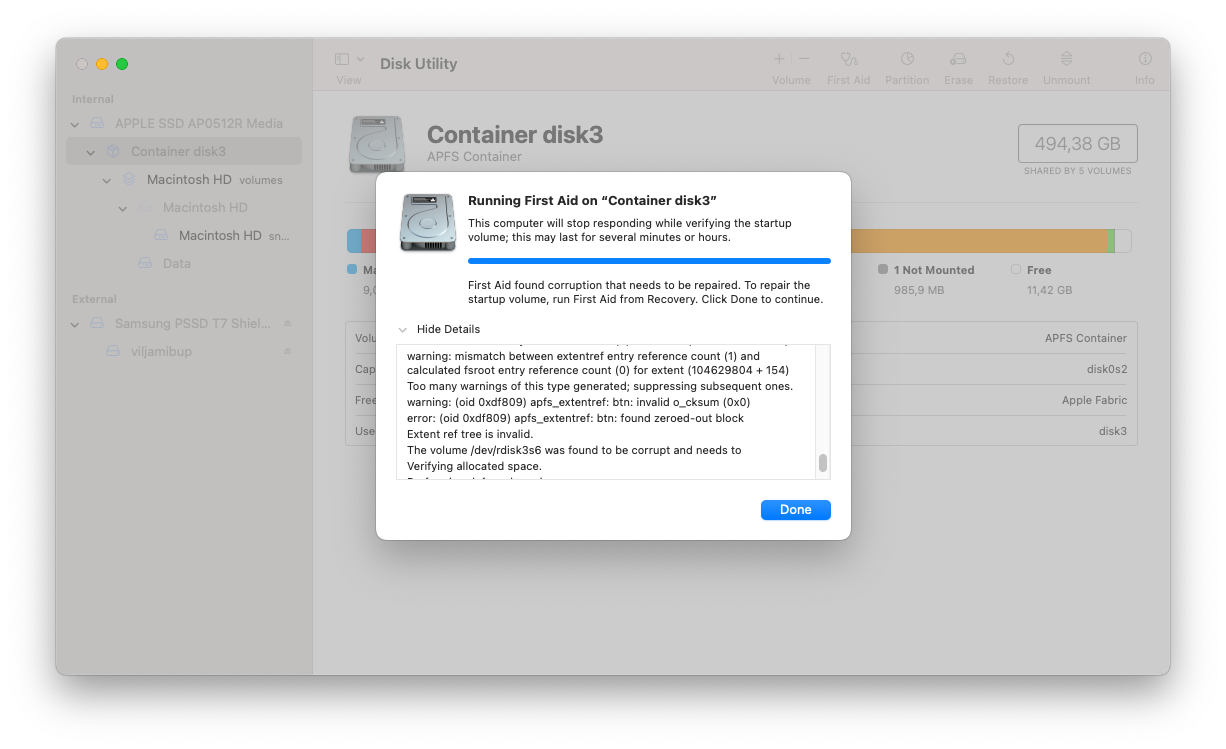Click the First Aid progress bar
Screen dimensions: 1226x749
click(x=649, y=261)
